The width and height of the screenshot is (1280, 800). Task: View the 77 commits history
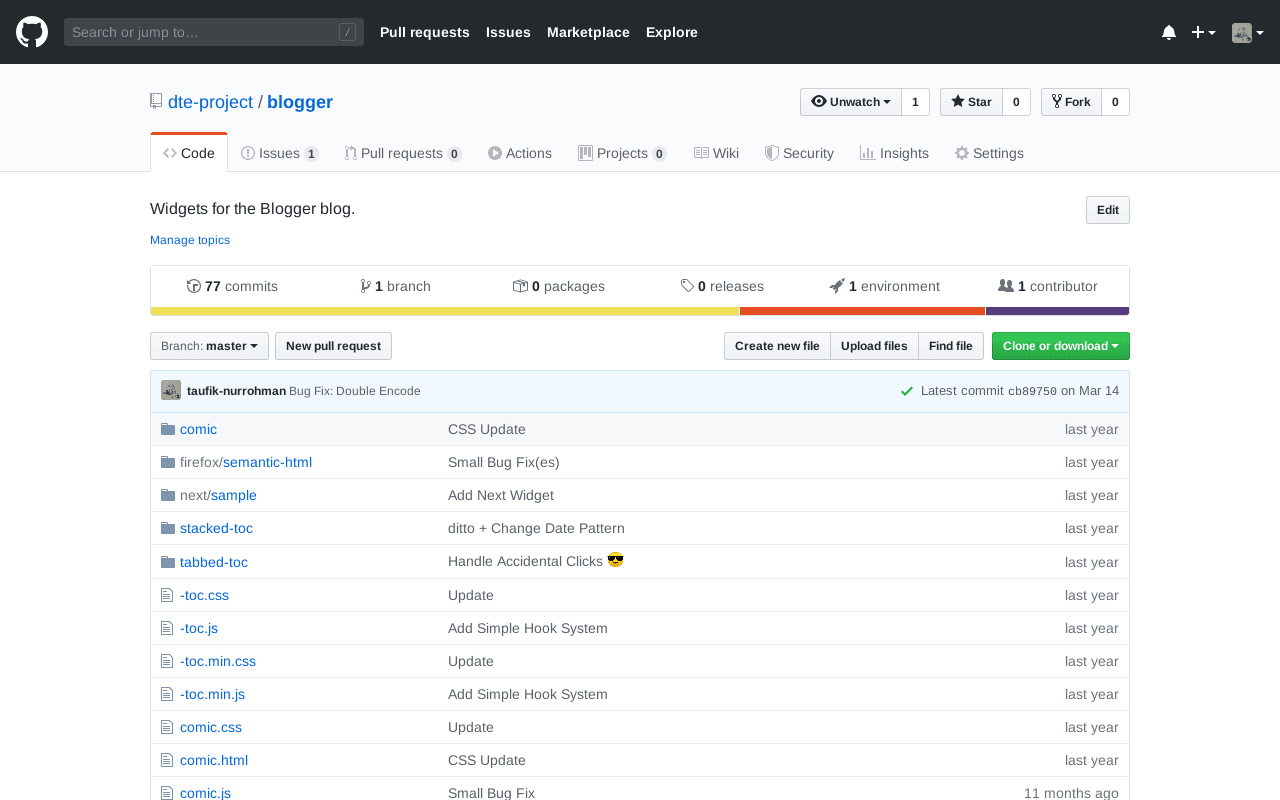(232, 286)
